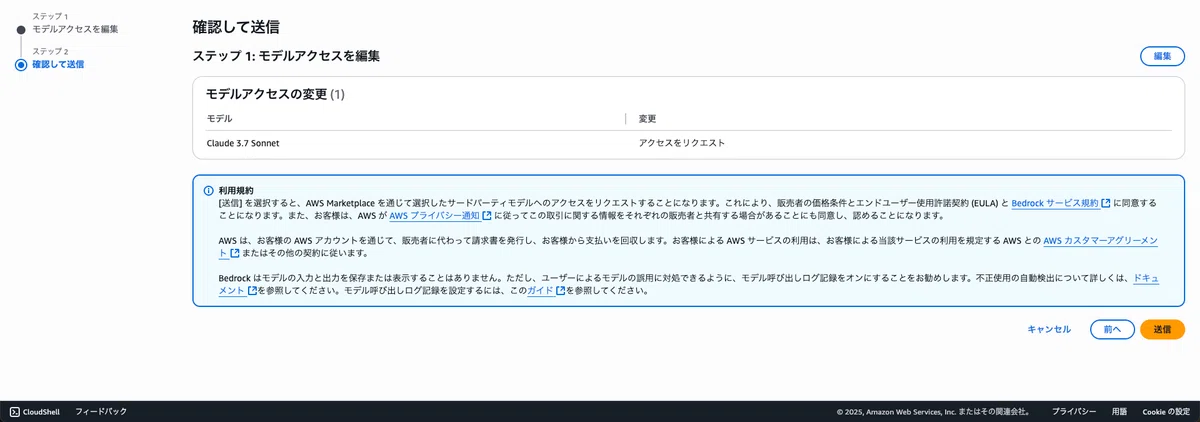Click the 前へ previous button
Image resolution: width=1200 pixels, height=422 pixels.
point(1112,329)
